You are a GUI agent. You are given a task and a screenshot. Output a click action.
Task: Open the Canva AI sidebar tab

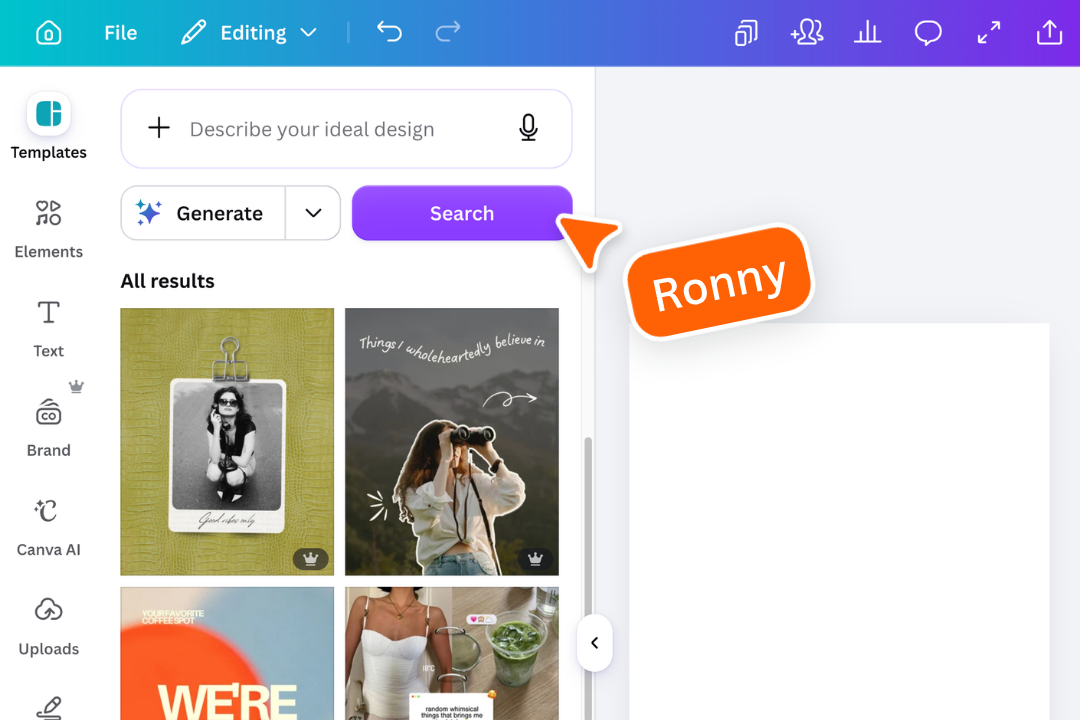[x=48, y=527]
